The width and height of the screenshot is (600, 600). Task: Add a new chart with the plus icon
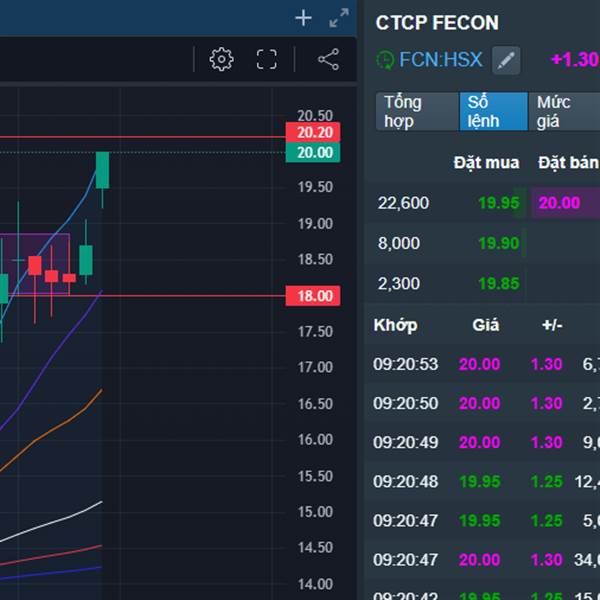303,18
